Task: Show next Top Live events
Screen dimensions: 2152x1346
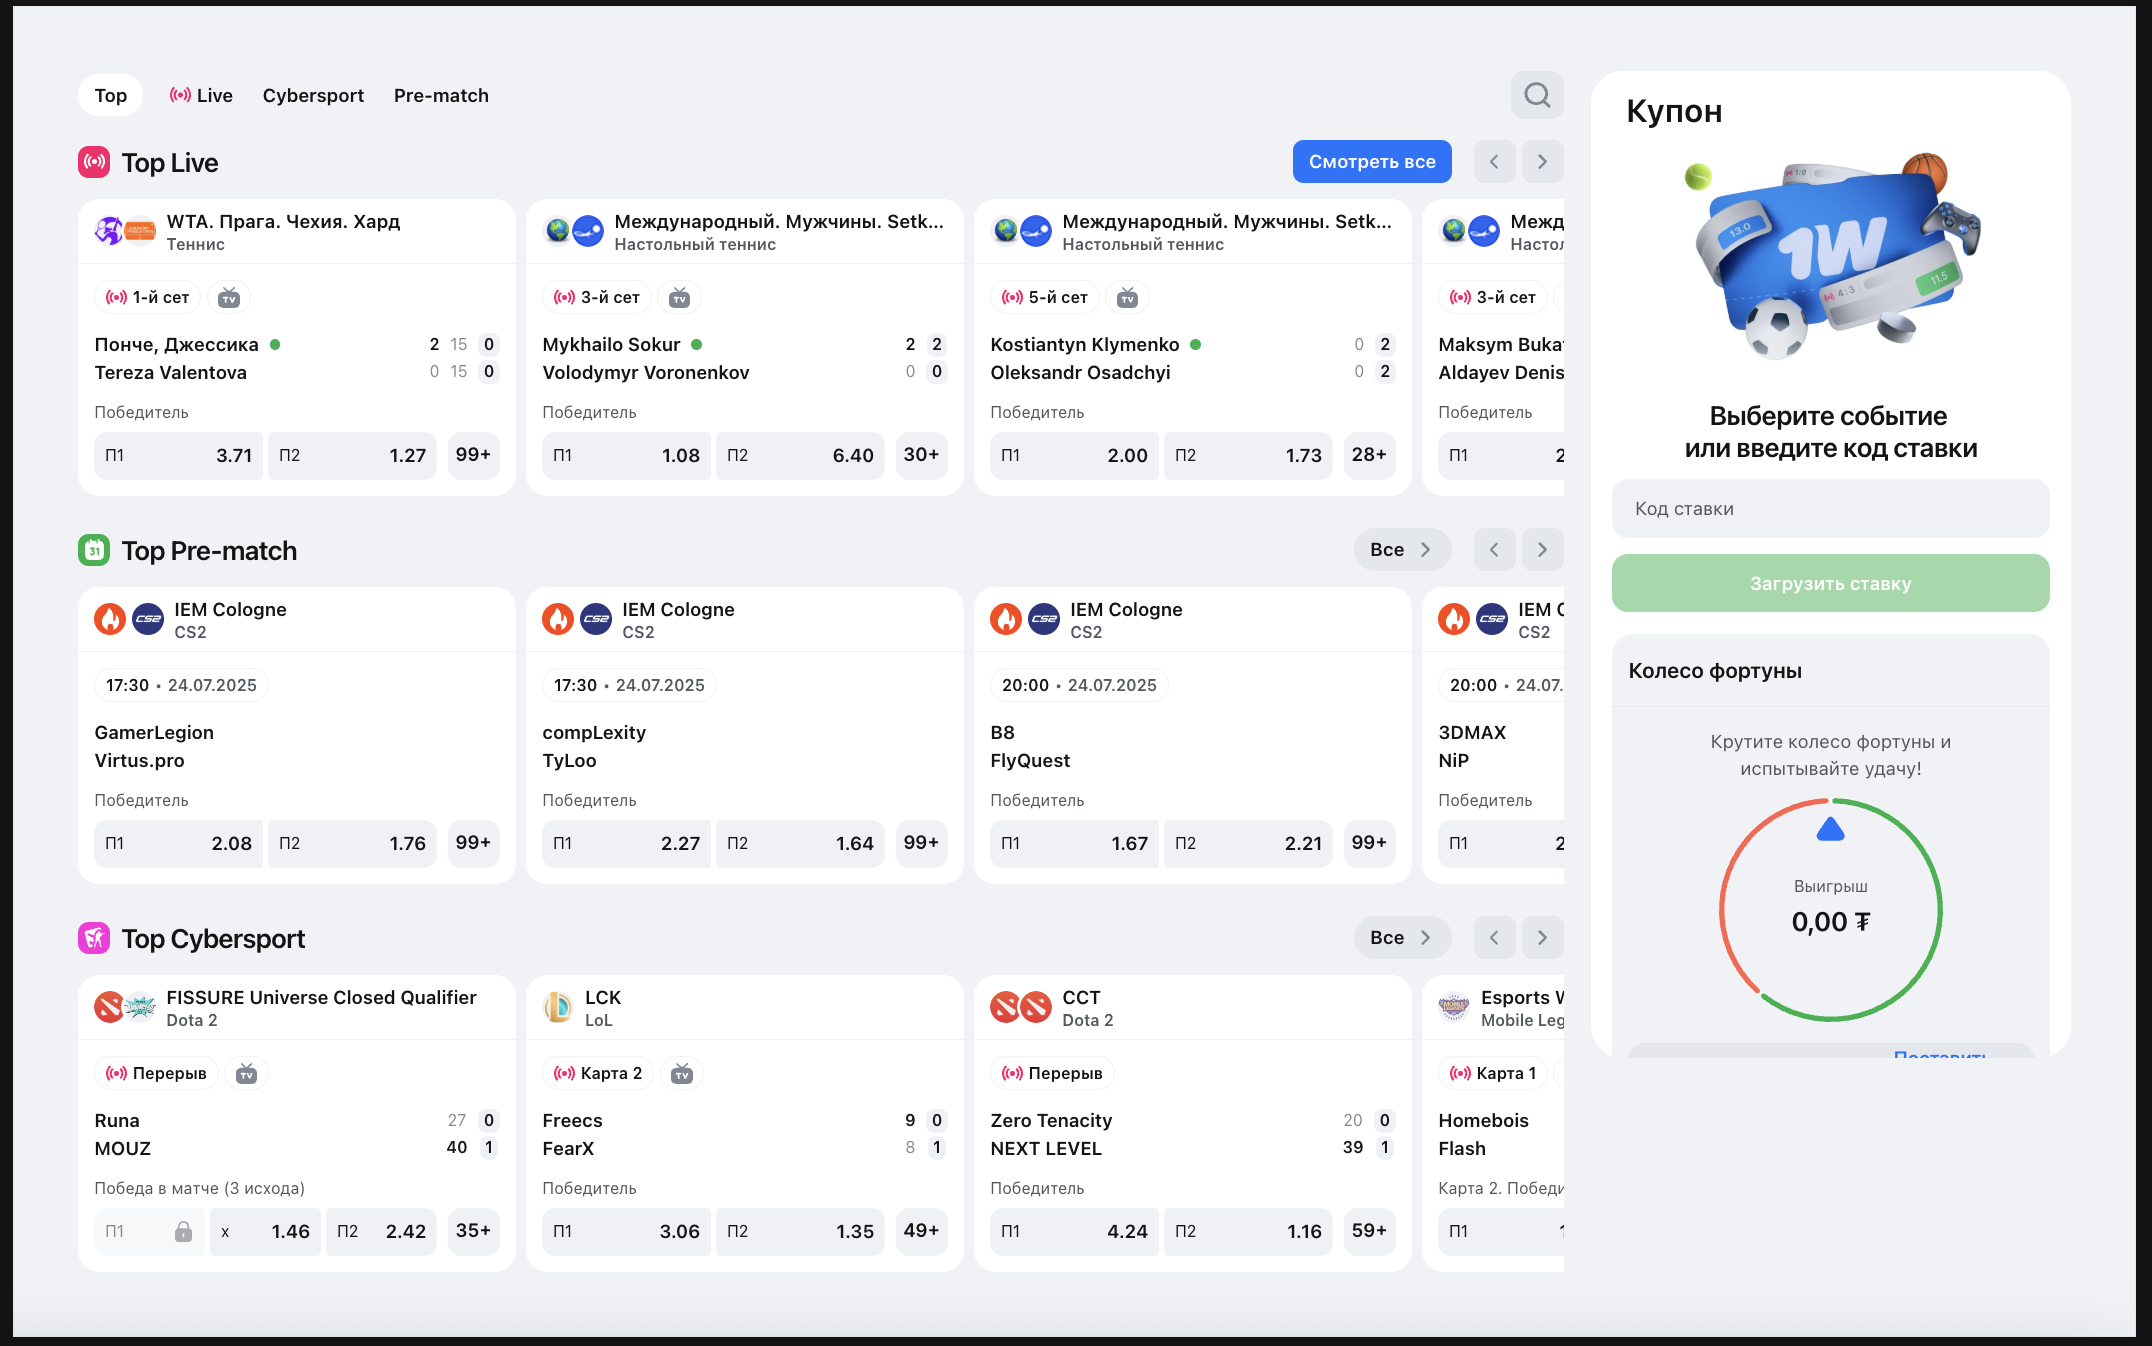Action: pyautogui.click(x=1542, y=161)
